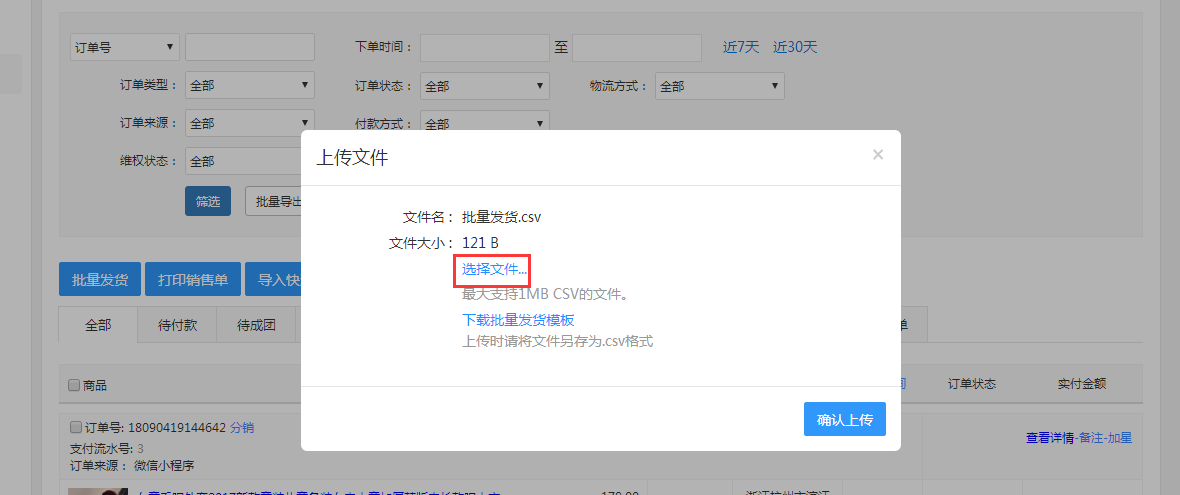Open 查看详情 for the order
Image resolution: width=1180 pixels, height=495 pixels.
pyautogui.click(x=1050, y=437)
